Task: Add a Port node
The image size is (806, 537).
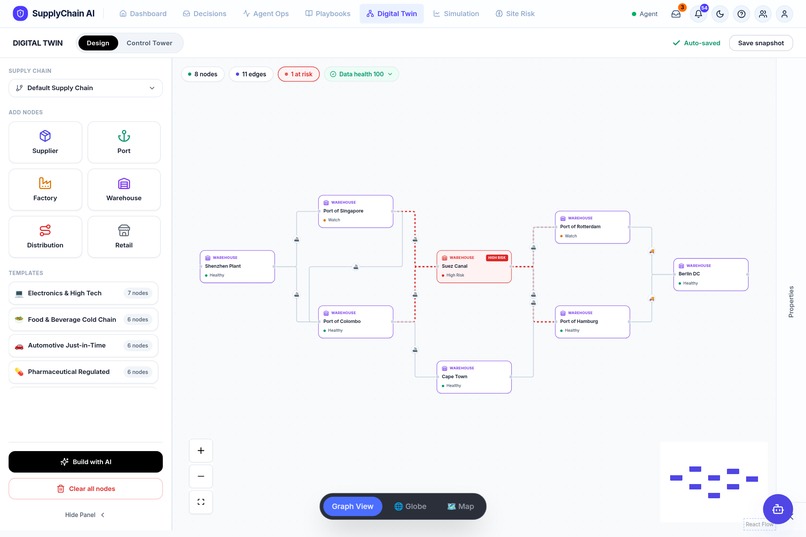Action: click(124, 142)
